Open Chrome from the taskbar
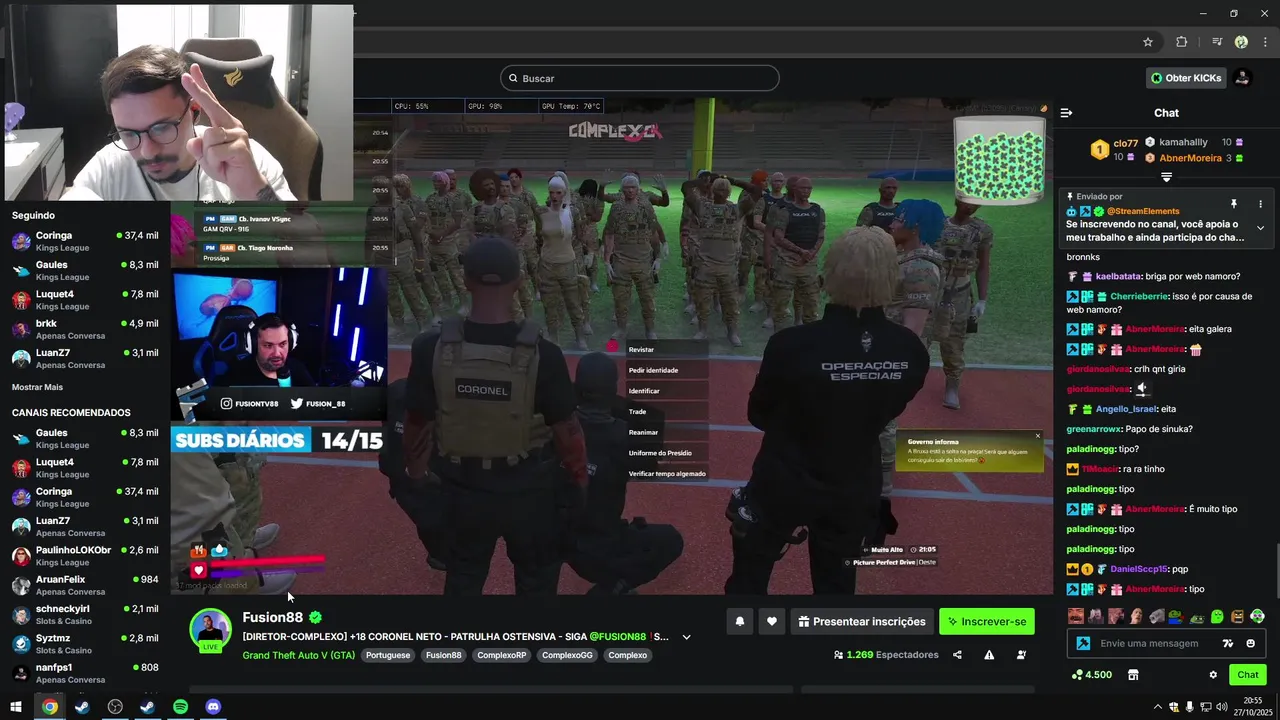This screenshot has height=720, width=1280. point(49,707)
